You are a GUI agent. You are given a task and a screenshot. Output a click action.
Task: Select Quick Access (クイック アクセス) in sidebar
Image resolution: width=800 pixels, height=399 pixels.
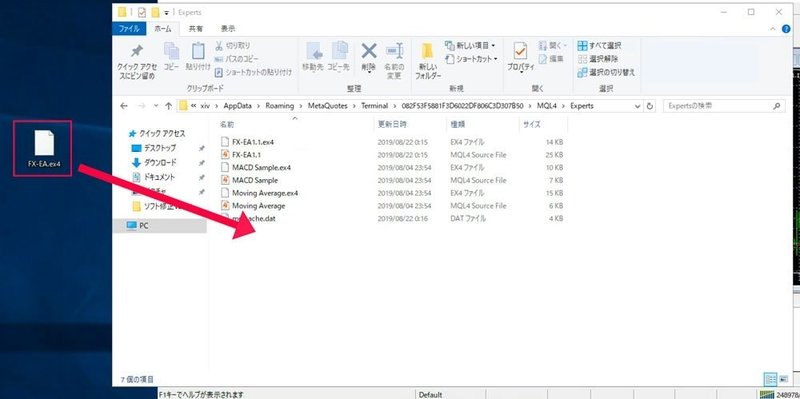point(157,134)
